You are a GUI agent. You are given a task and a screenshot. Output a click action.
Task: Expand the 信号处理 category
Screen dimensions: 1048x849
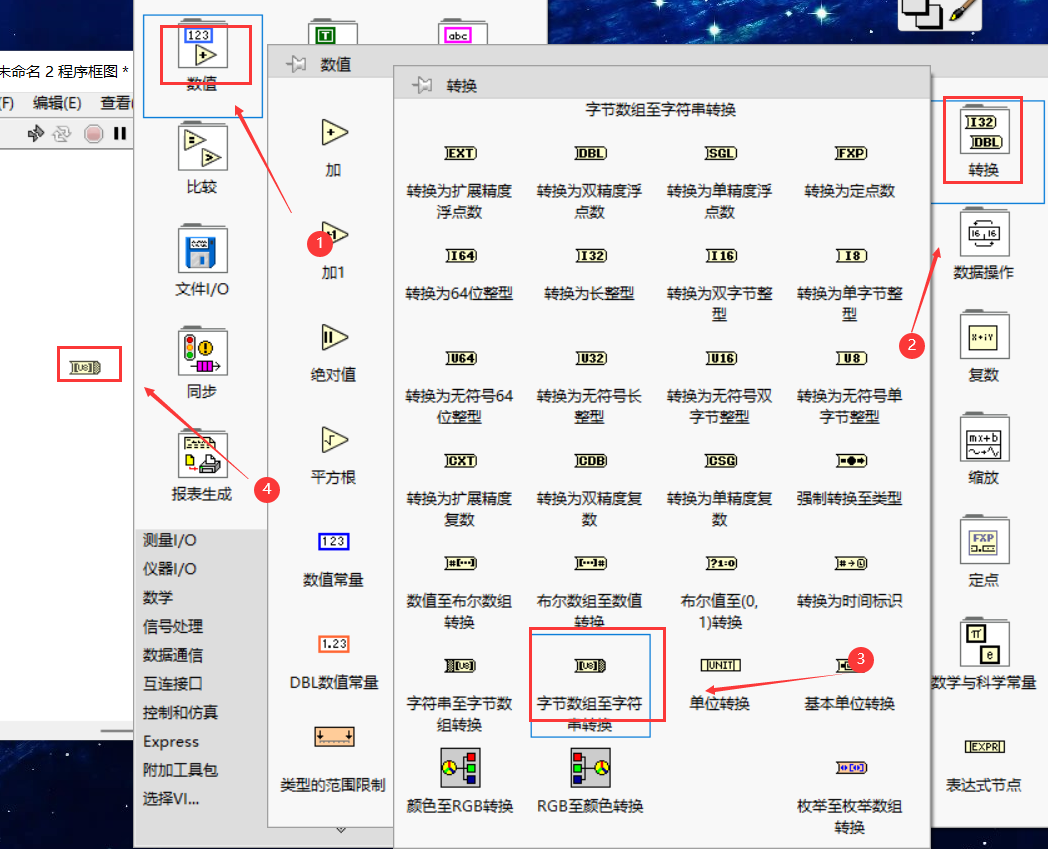172,626
